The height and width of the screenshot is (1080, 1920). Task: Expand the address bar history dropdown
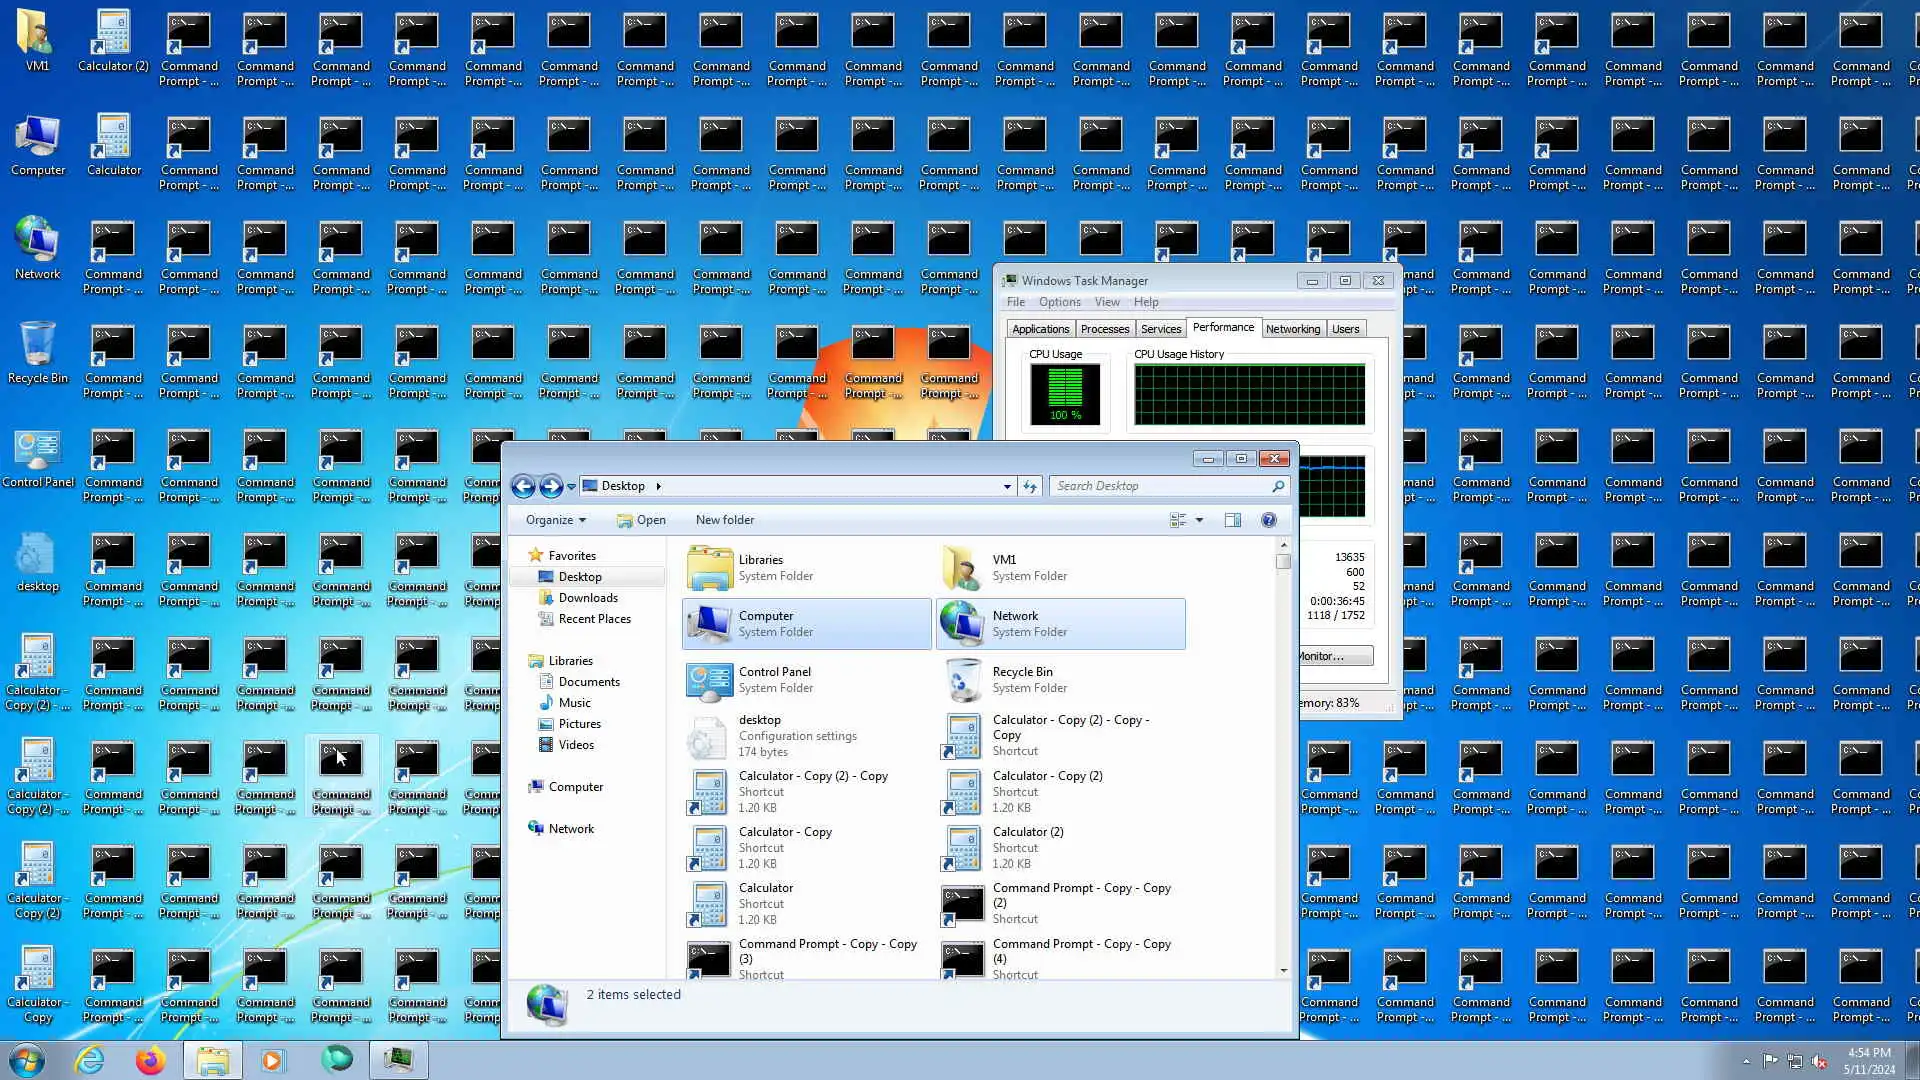tap(1007, 486)
